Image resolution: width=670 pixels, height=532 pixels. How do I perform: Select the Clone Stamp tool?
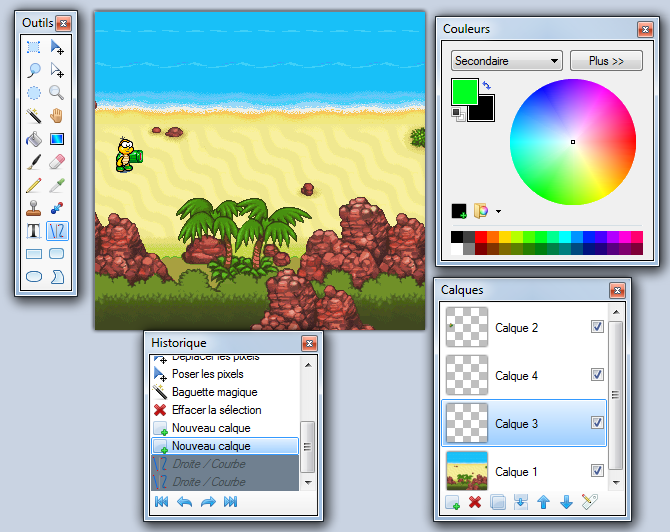33,209
